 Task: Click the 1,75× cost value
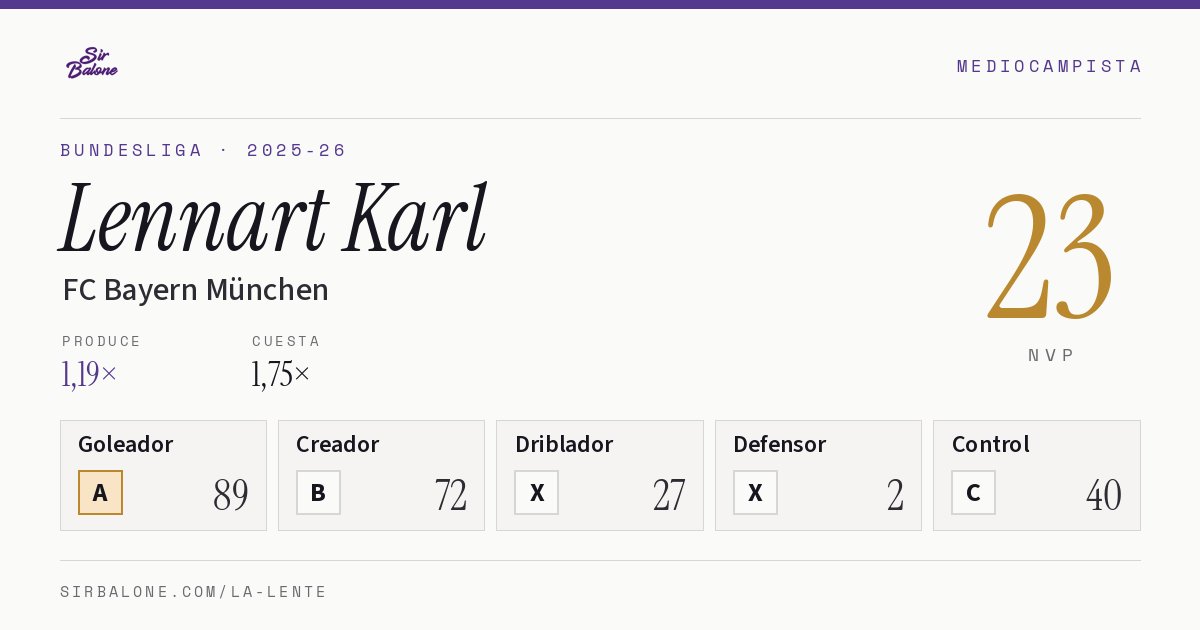(x=281, y=374)
